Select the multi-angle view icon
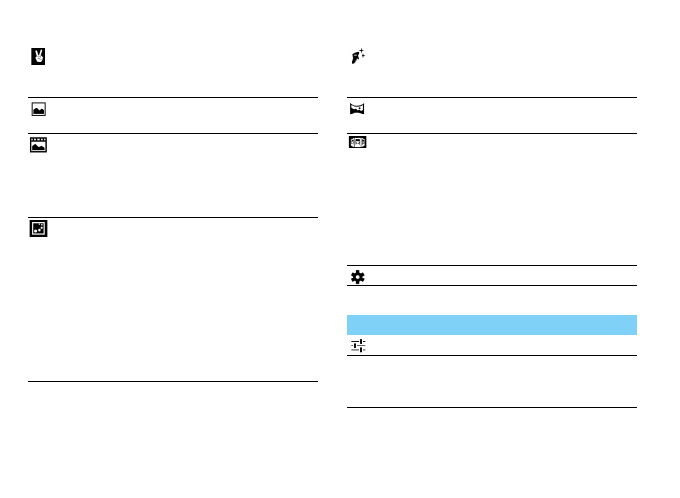This screenshot has height=498, width=680. 357,143
